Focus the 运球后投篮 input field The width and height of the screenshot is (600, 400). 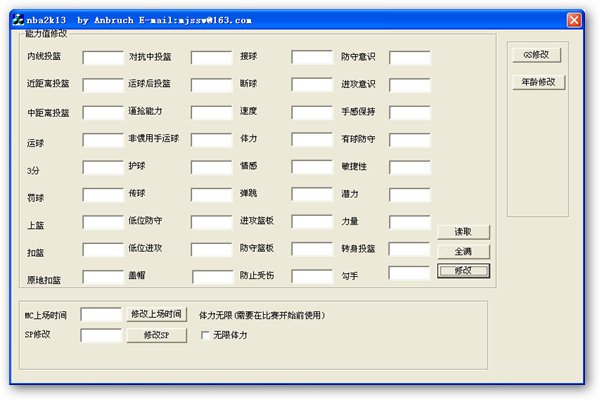212,85
